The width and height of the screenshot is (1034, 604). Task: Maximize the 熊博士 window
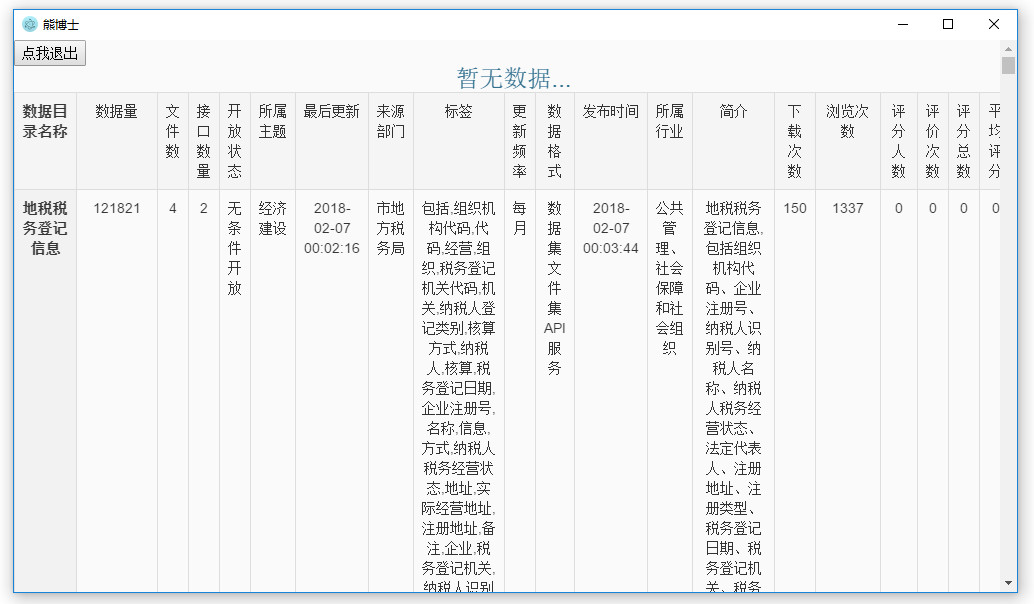click(x=948, y=24)
